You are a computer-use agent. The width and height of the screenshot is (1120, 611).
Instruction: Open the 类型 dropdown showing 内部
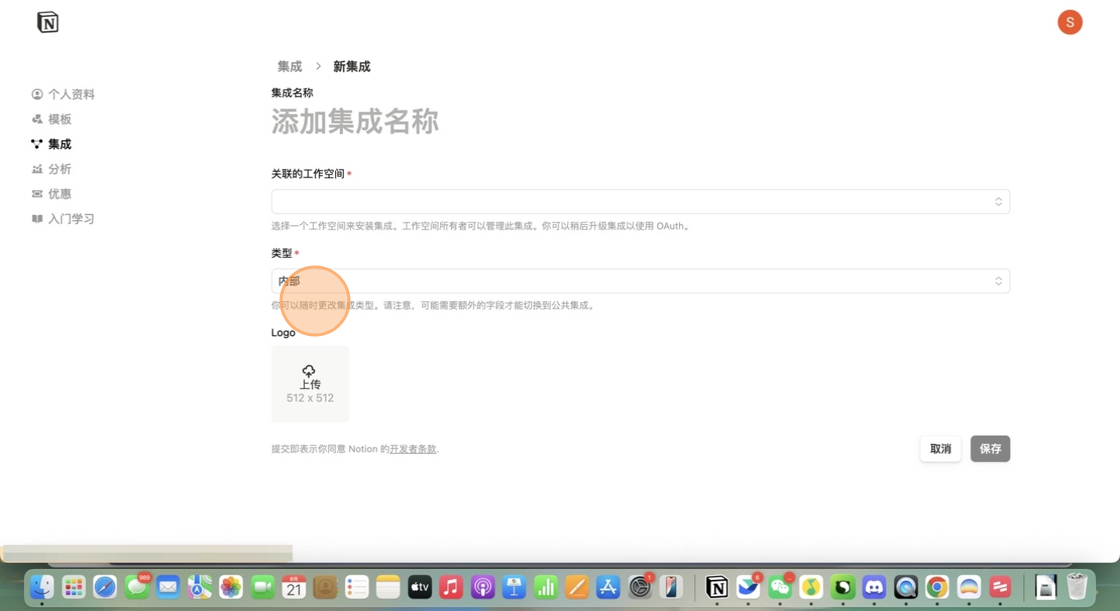click(x=640, y=281)
